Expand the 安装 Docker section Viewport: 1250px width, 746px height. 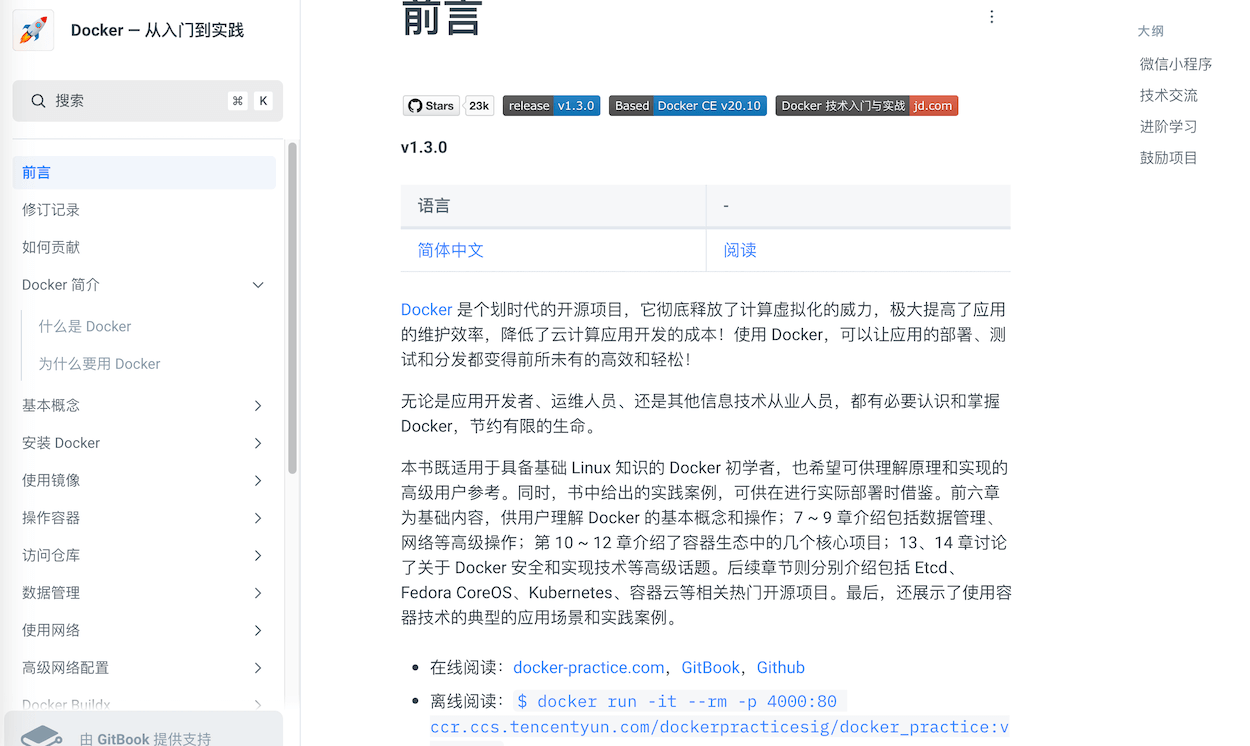pos(257,442)
